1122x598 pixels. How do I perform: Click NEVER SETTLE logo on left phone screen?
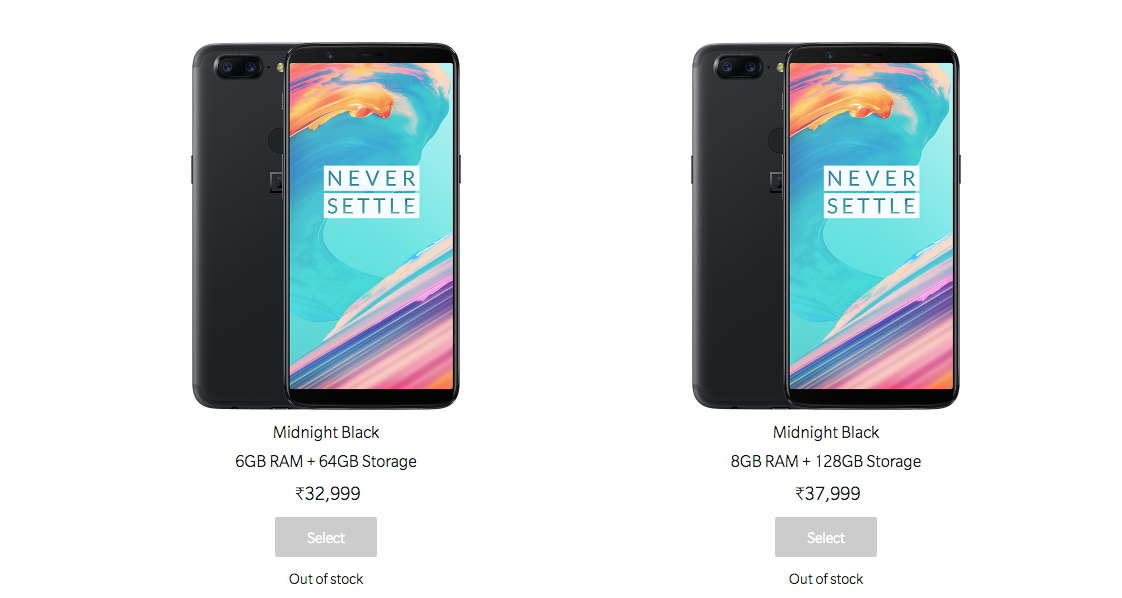tap(371, 192)
